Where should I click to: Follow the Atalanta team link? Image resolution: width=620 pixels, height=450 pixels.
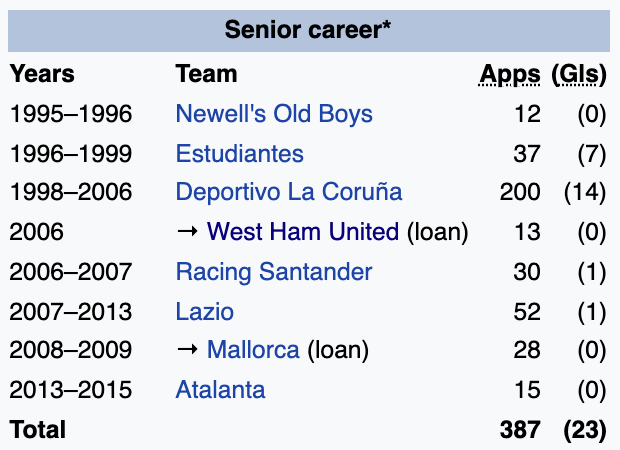point(220,390)
